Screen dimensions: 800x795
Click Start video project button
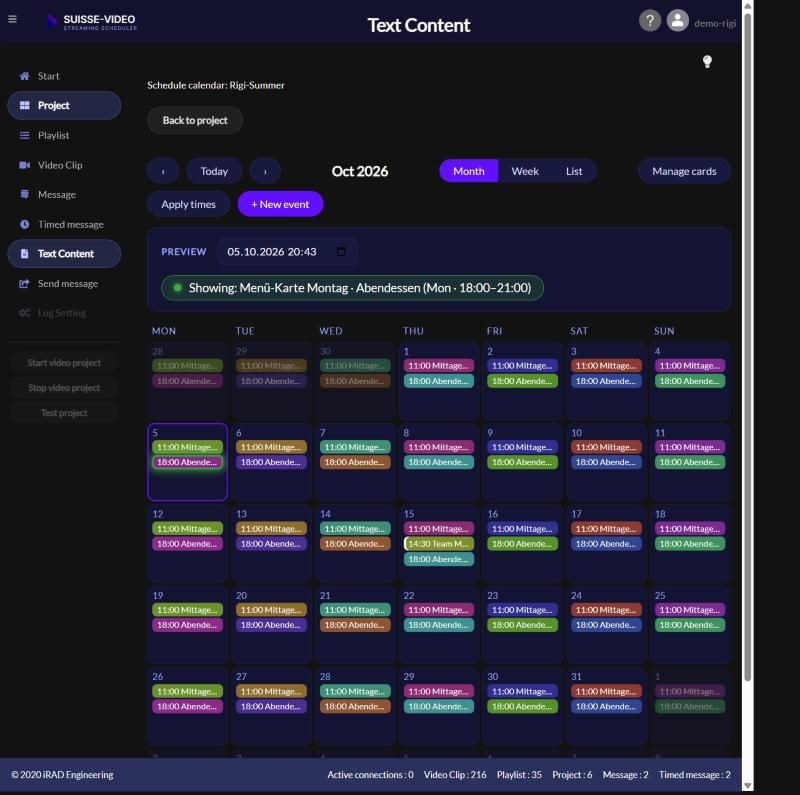click(x=64, y=363)
